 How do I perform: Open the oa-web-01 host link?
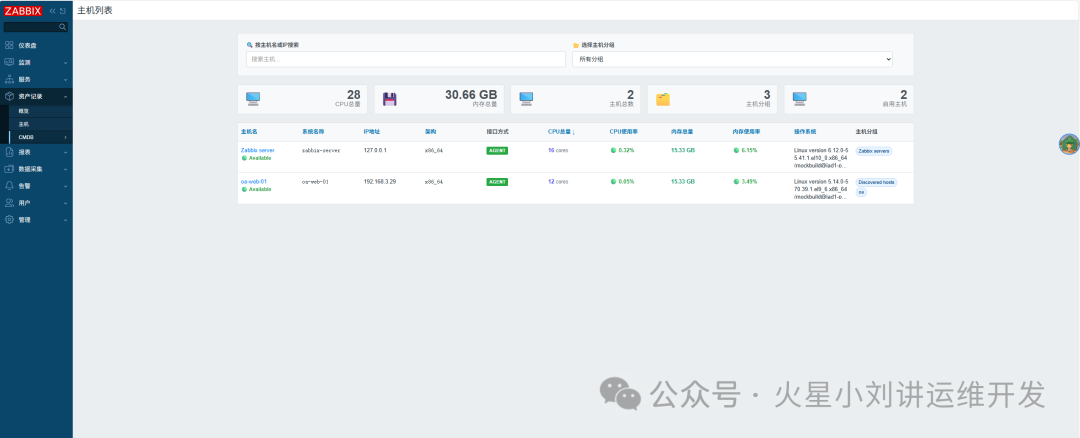point(253,182)
